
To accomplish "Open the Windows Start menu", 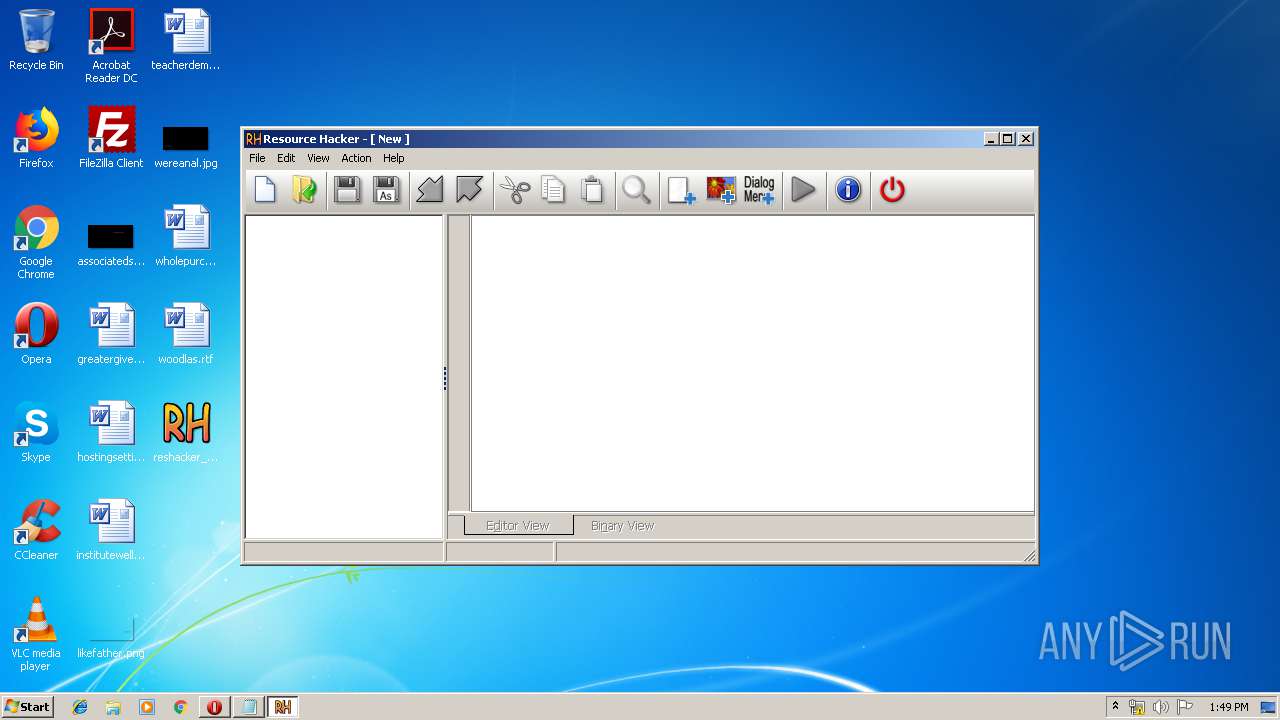I will [27, 706].
